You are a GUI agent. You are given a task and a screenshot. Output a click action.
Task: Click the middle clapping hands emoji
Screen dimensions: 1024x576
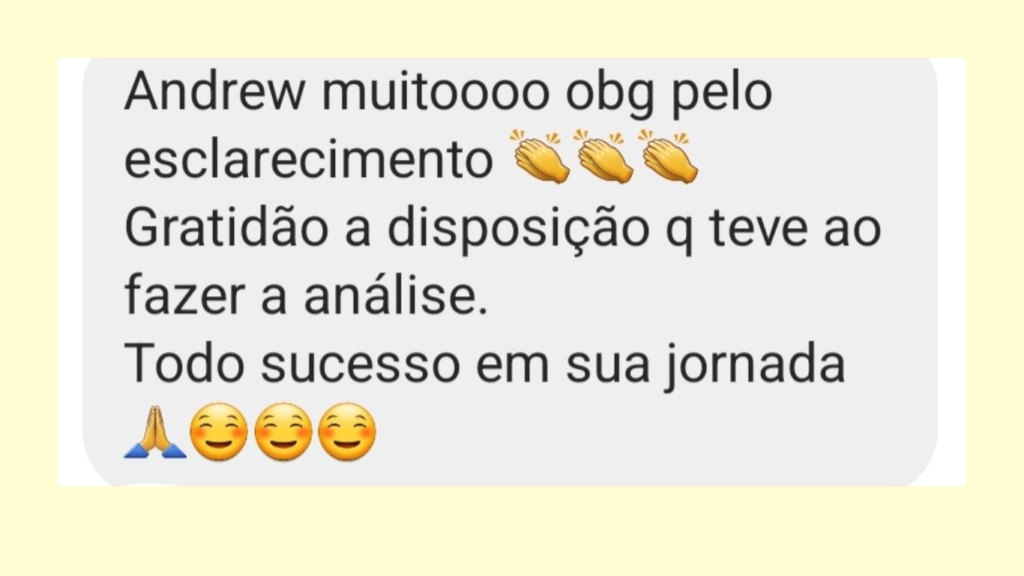[x=604, y=156]
